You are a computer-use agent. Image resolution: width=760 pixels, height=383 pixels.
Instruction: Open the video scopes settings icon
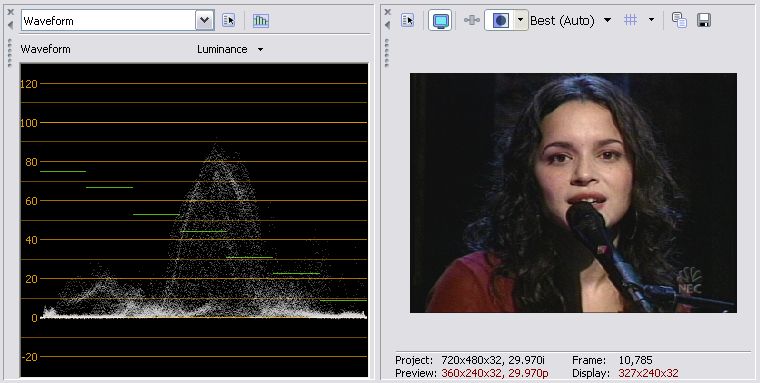(x=228, y=20)
